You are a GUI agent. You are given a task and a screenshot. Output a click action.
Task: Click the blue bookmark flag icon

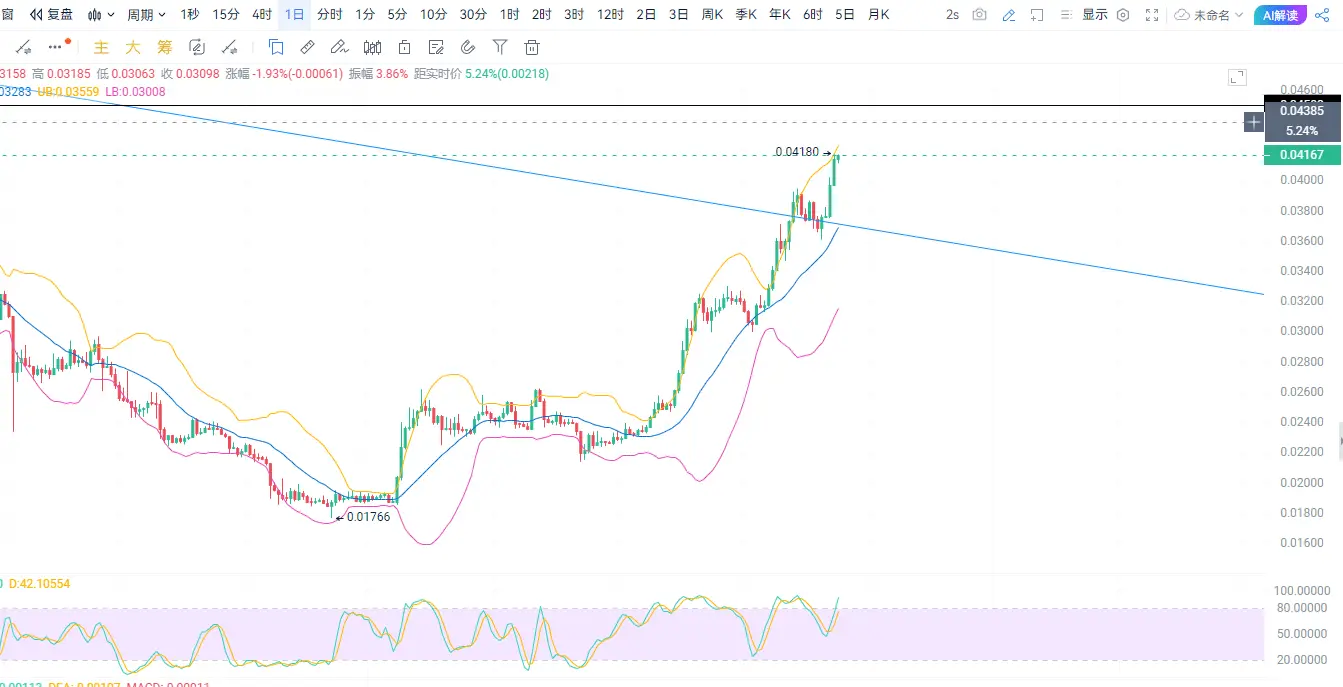pyautogui.click(x=275, y=47)
